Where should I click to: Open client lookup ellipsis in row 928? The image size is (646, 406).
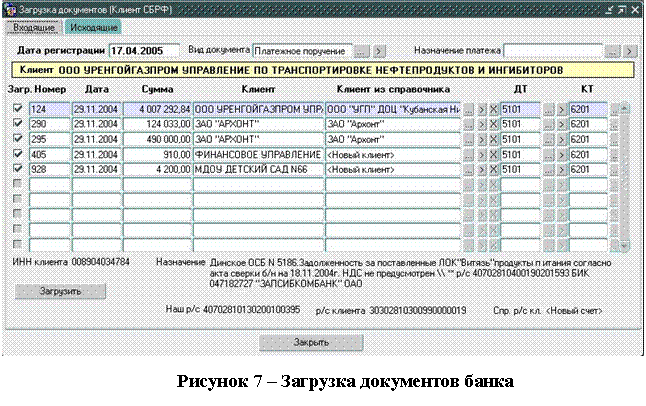pos(468,170)
